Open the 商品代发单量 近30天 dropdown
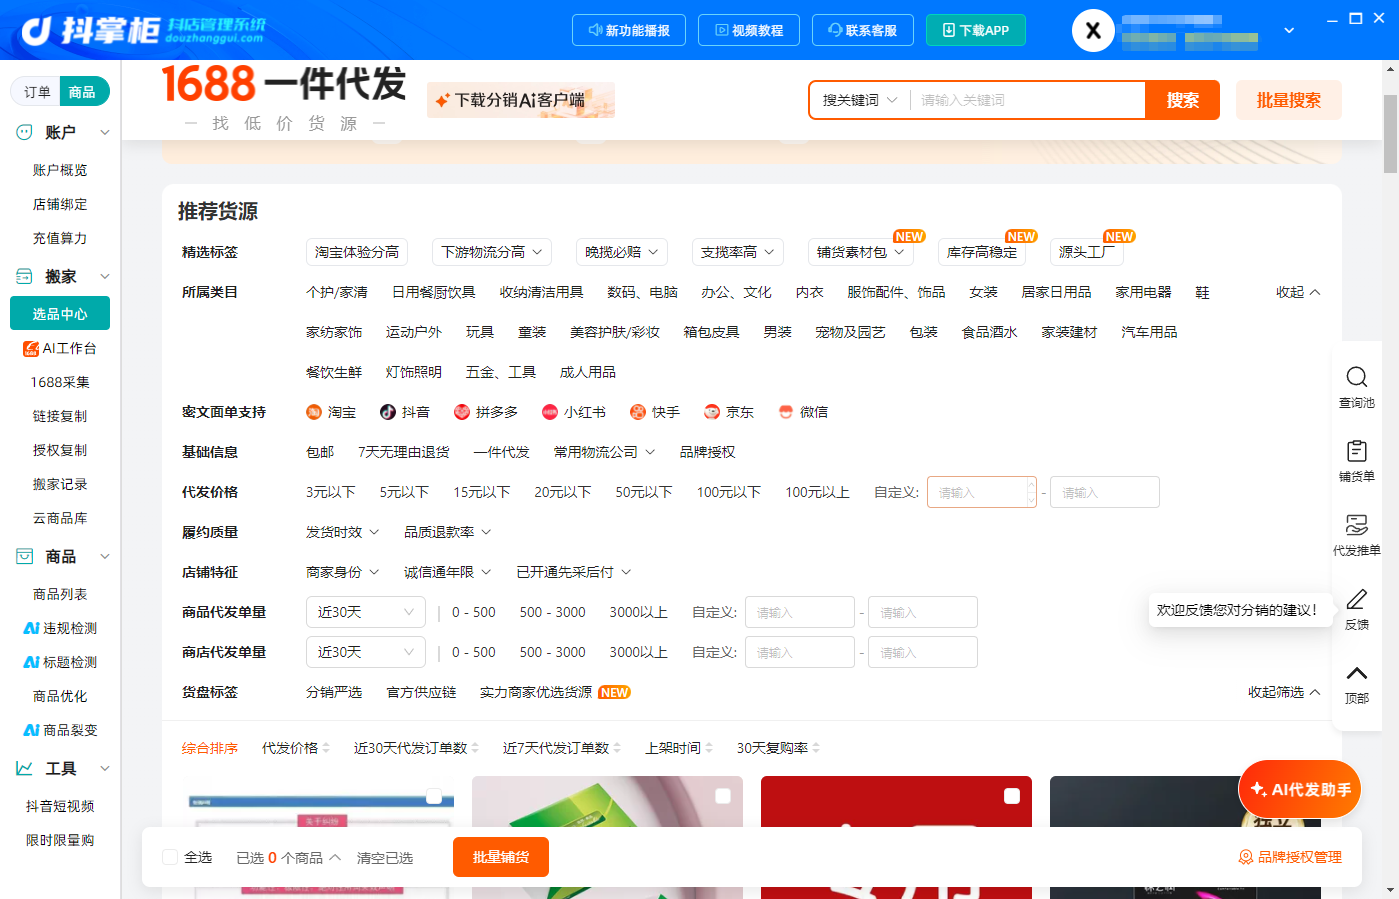 click(366, 612)
